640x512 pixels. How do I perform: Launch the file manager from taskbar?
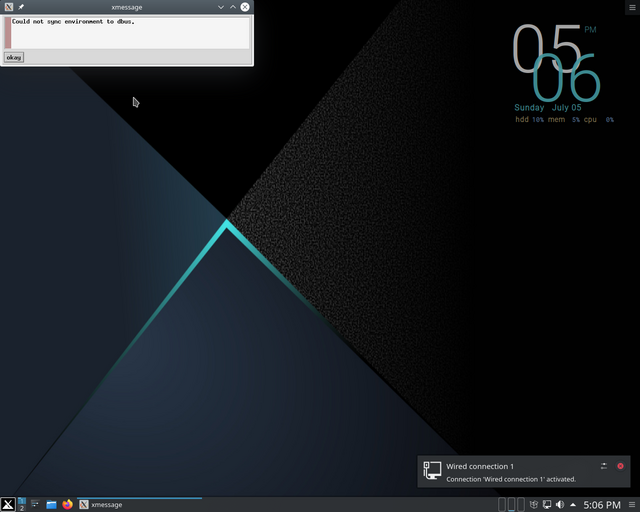click(x=51, y=505)
